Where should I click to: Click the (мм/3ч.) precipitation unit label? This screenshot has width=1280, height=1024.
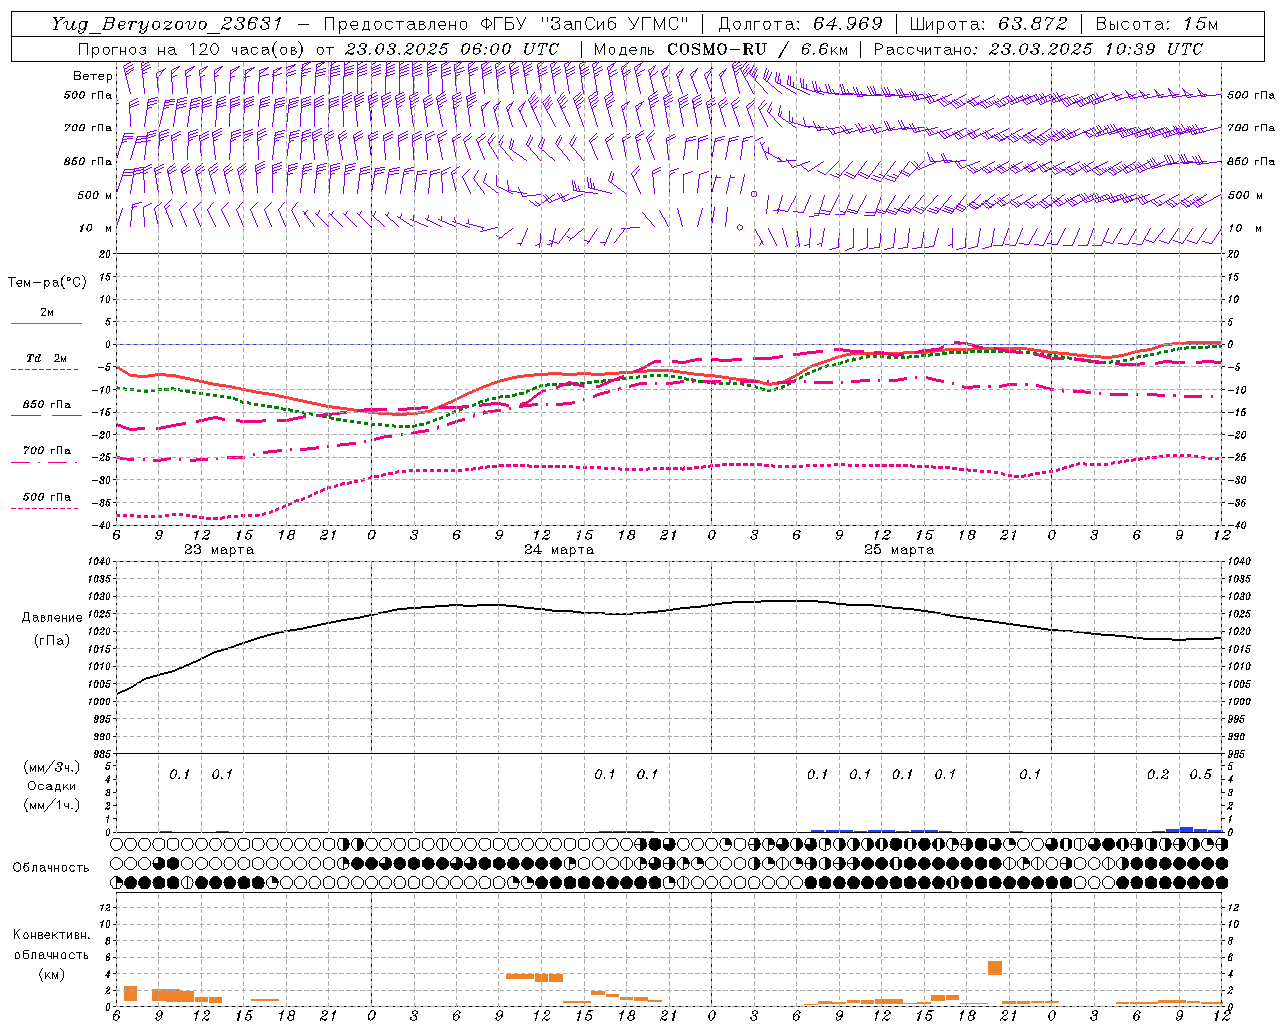coord(52,767)
